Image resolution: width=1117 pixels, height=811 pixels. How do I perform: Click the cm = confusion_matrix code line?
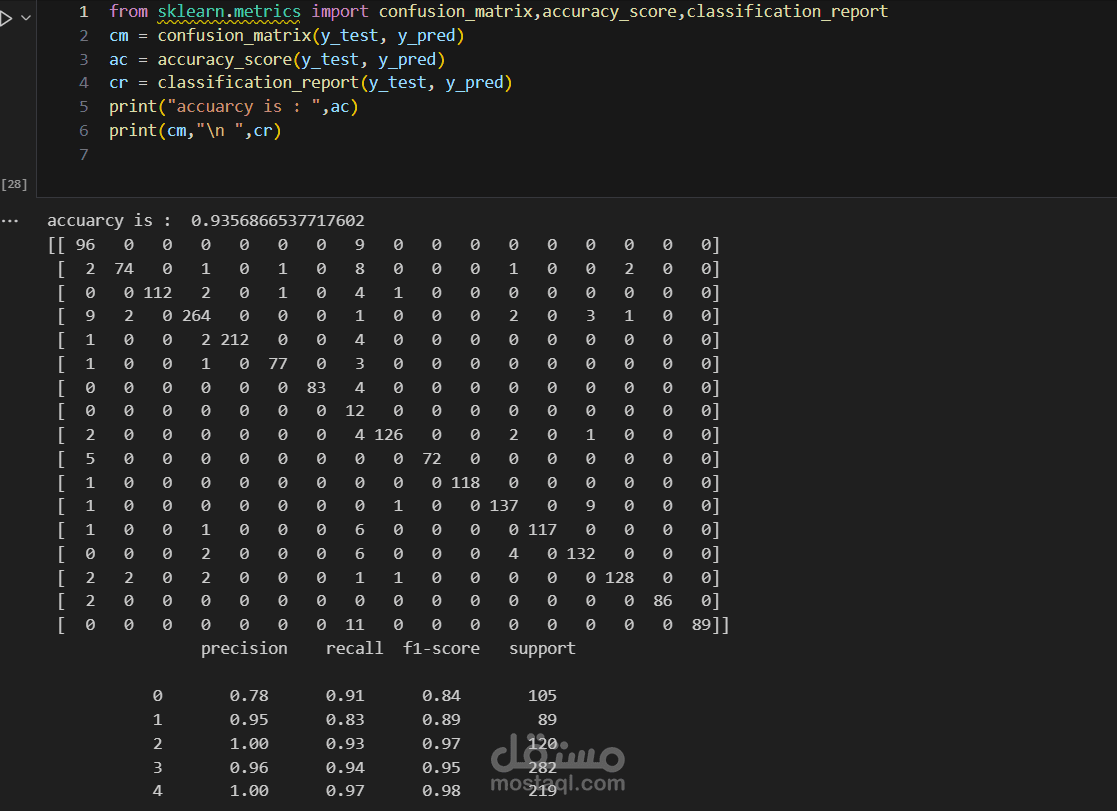coord(286,36)
